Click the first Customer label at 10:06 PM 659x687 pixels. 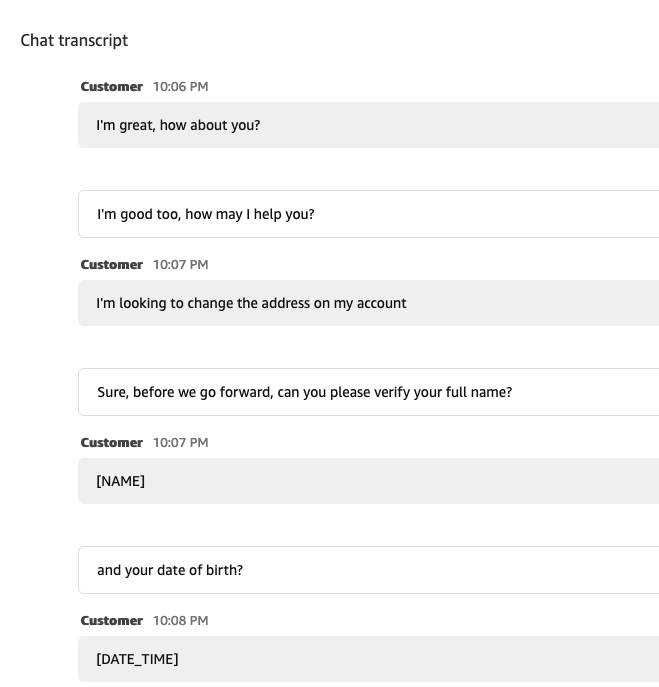(112, 87)
